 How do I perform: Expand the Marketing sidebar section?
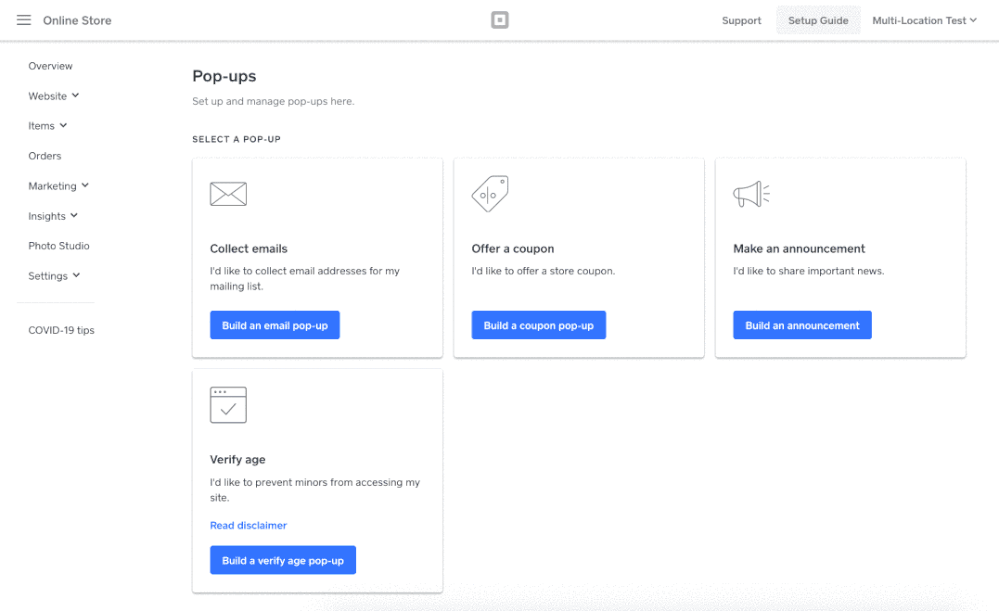pos(58,186)
